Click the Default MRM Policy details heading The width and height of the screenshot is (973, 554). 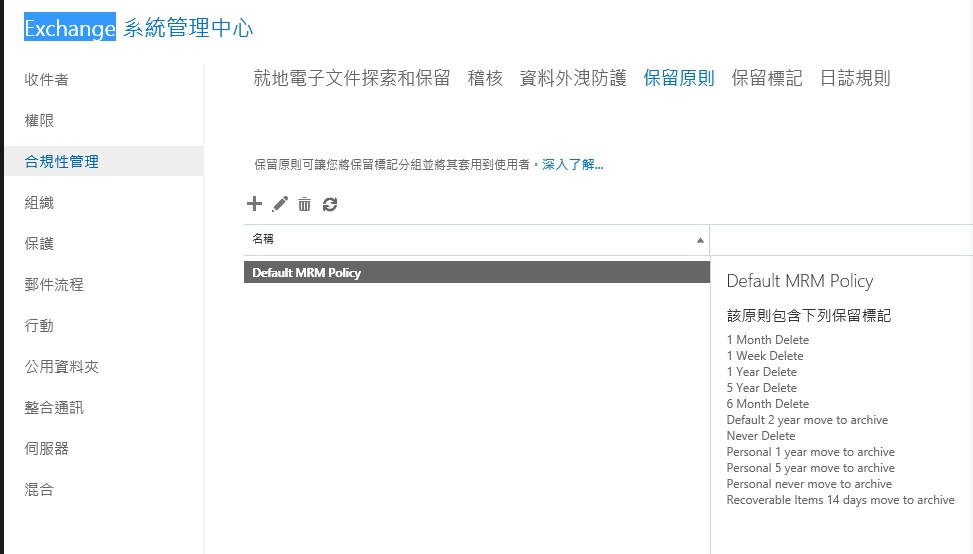pyautogui.click(x=800, y=281)
